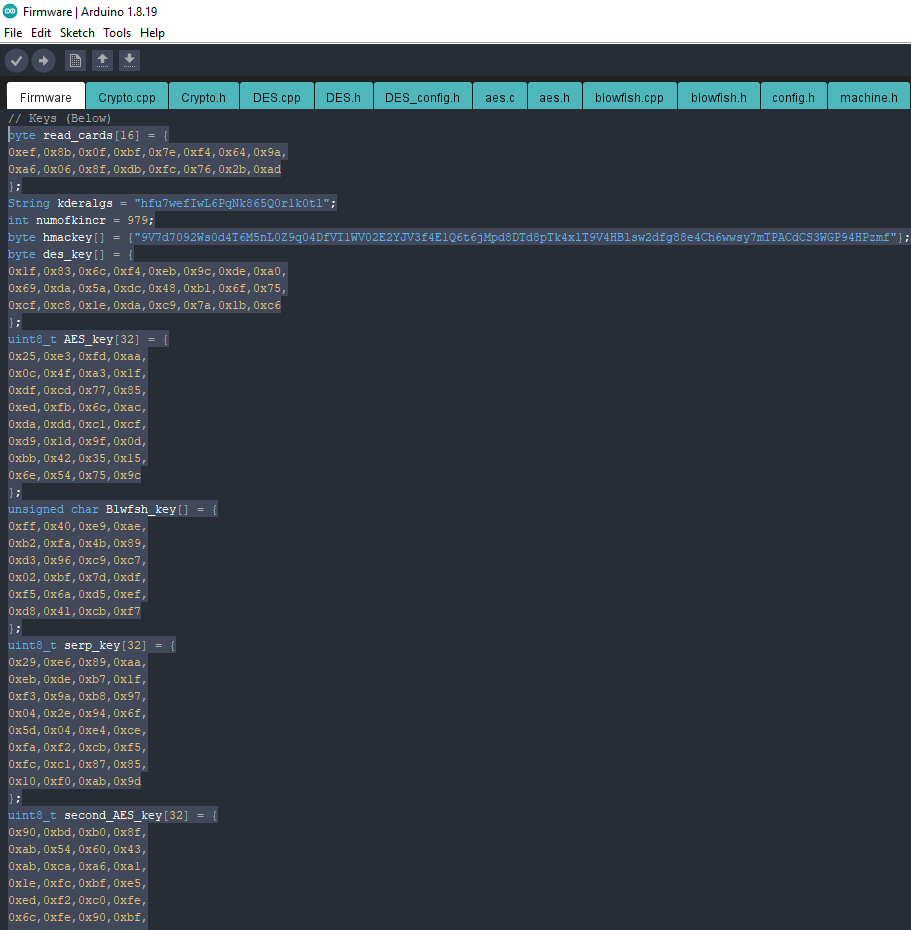Switch to the aes.c tab

[500, 97]
